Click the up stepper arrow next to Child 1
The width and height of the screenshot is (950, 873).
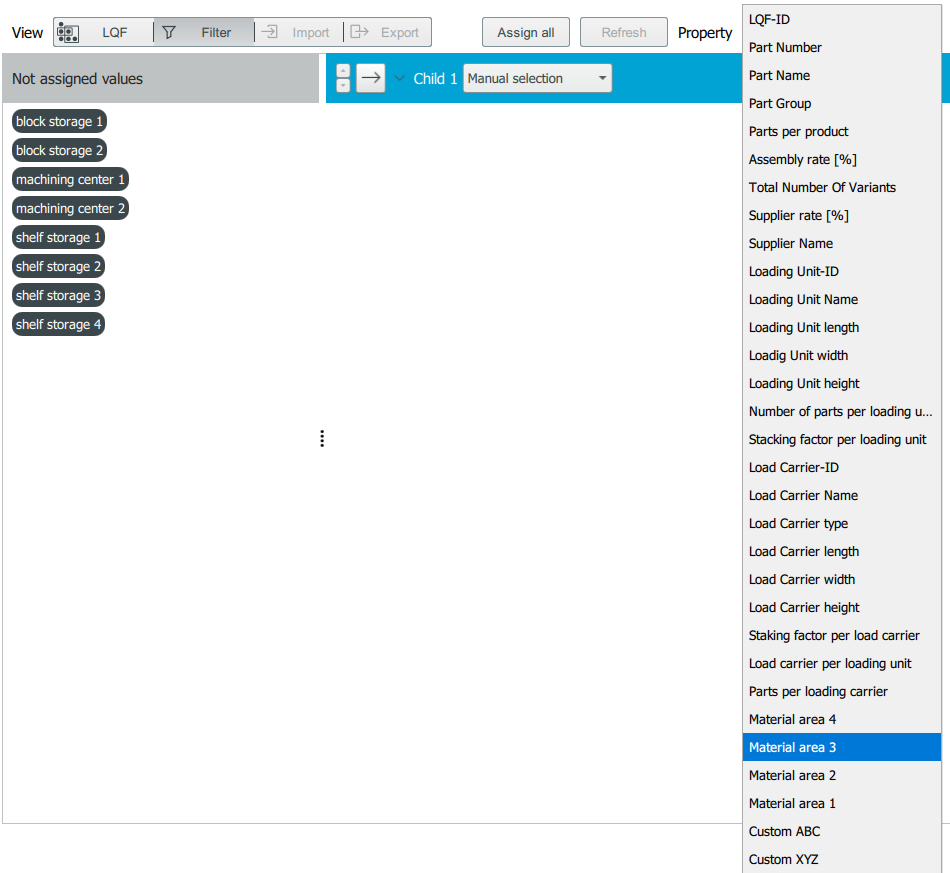pos(343,71)
